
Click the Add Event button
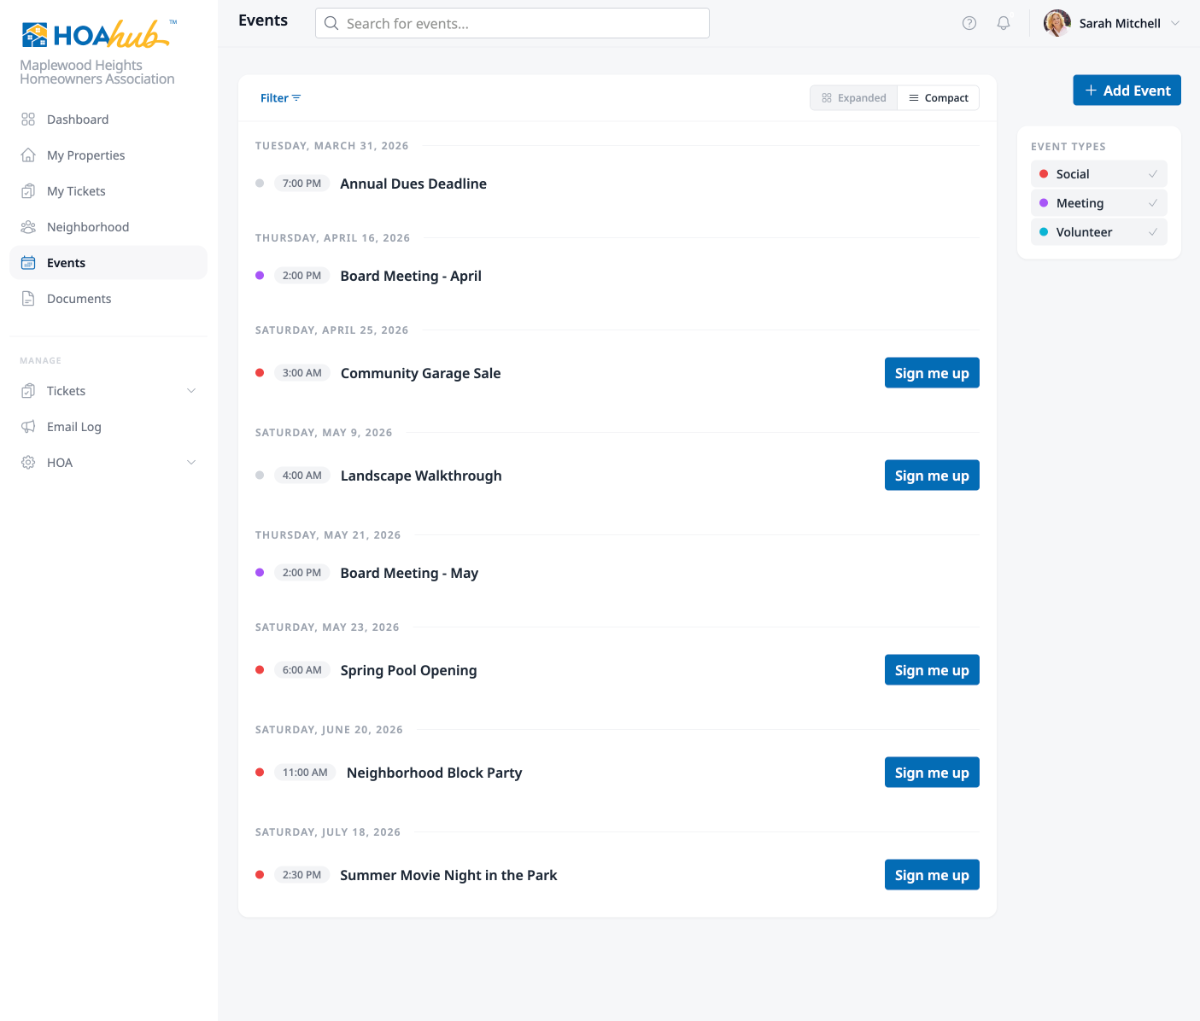click(x=1126, y=89)
